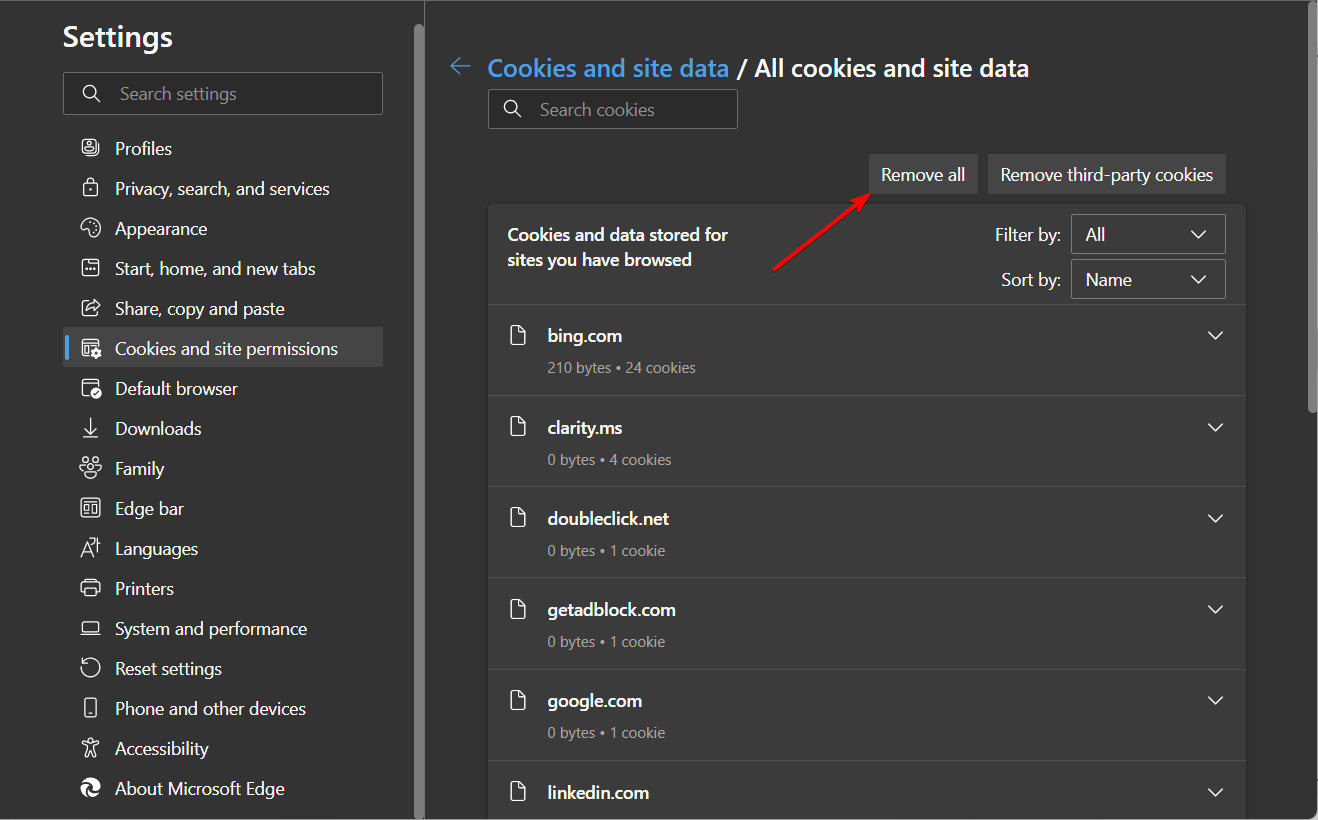1318x820 pixels.
Task: Click the Downloads arrow icon
Action: (x=91, y=428)
